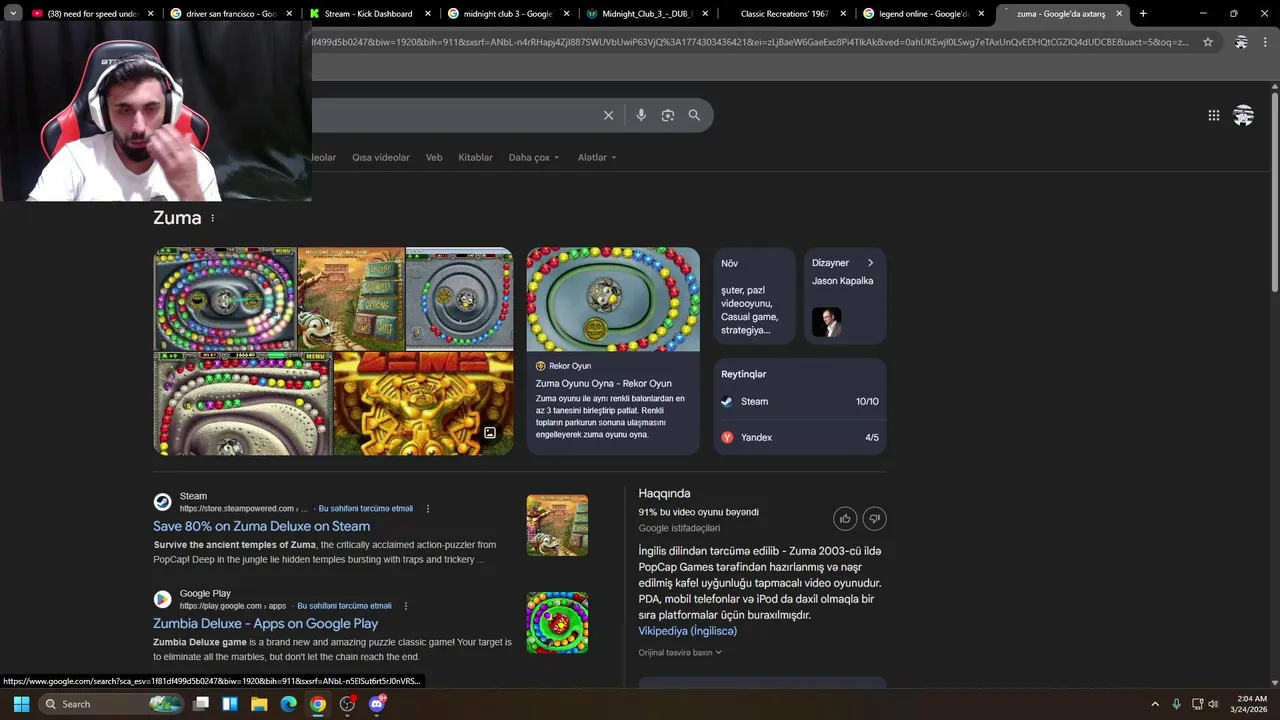The height and width of the screenshot is (720, 1280).
Task: Switch to the Kitablar filter
Action: pyautogui.click(x=475, y=157)
